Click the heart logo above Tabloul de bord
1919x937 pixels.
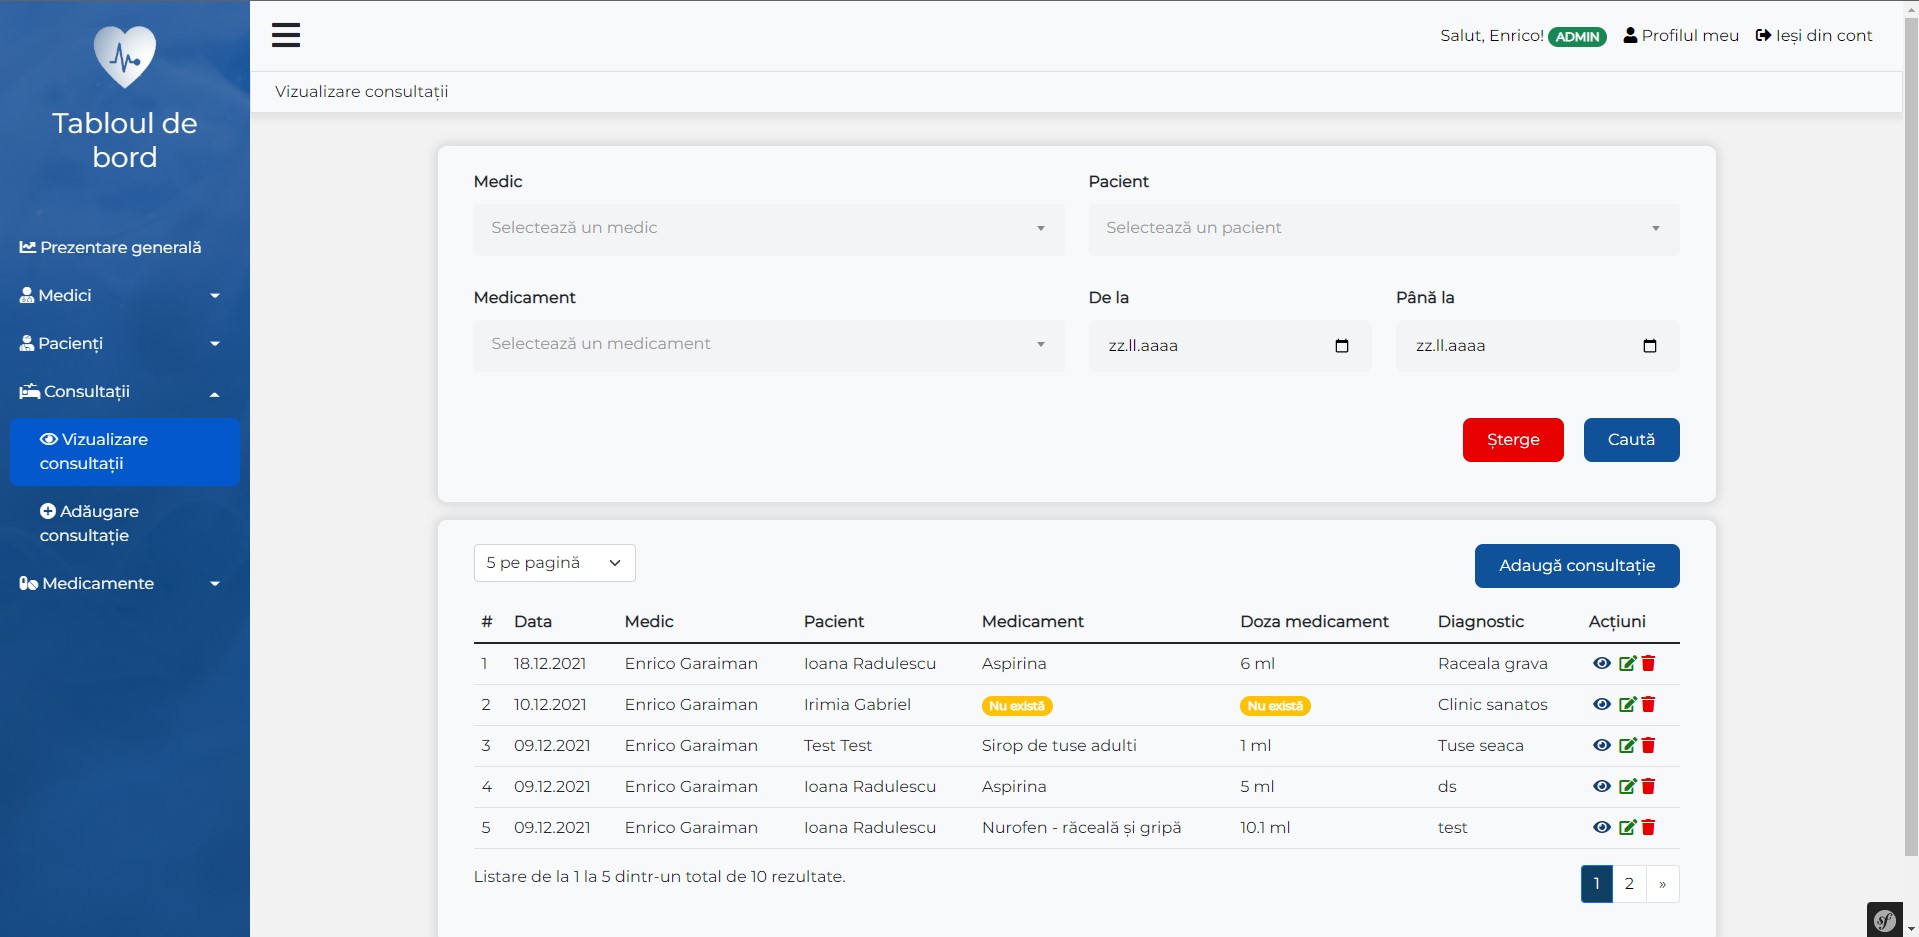click(x=124, y=56)
